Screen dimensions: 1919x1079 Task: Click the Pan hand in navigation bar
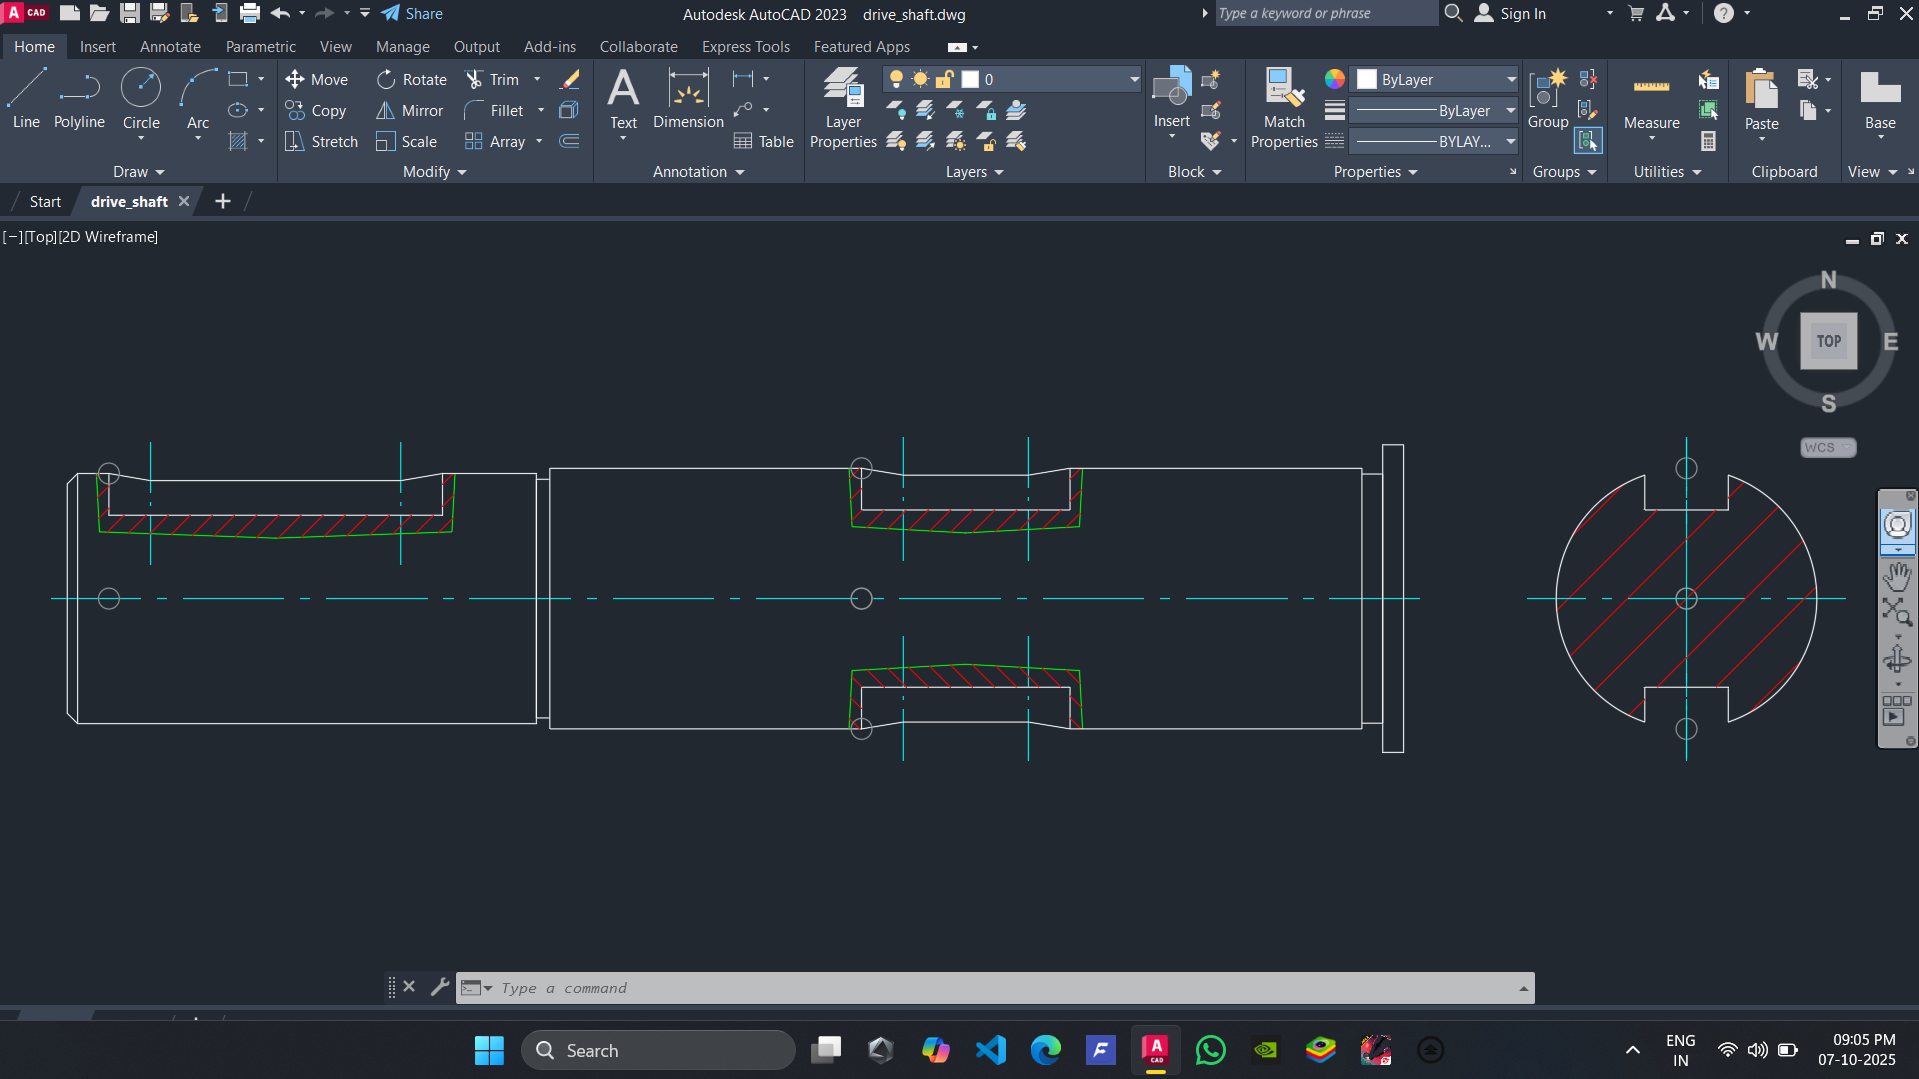[1897, 577]
